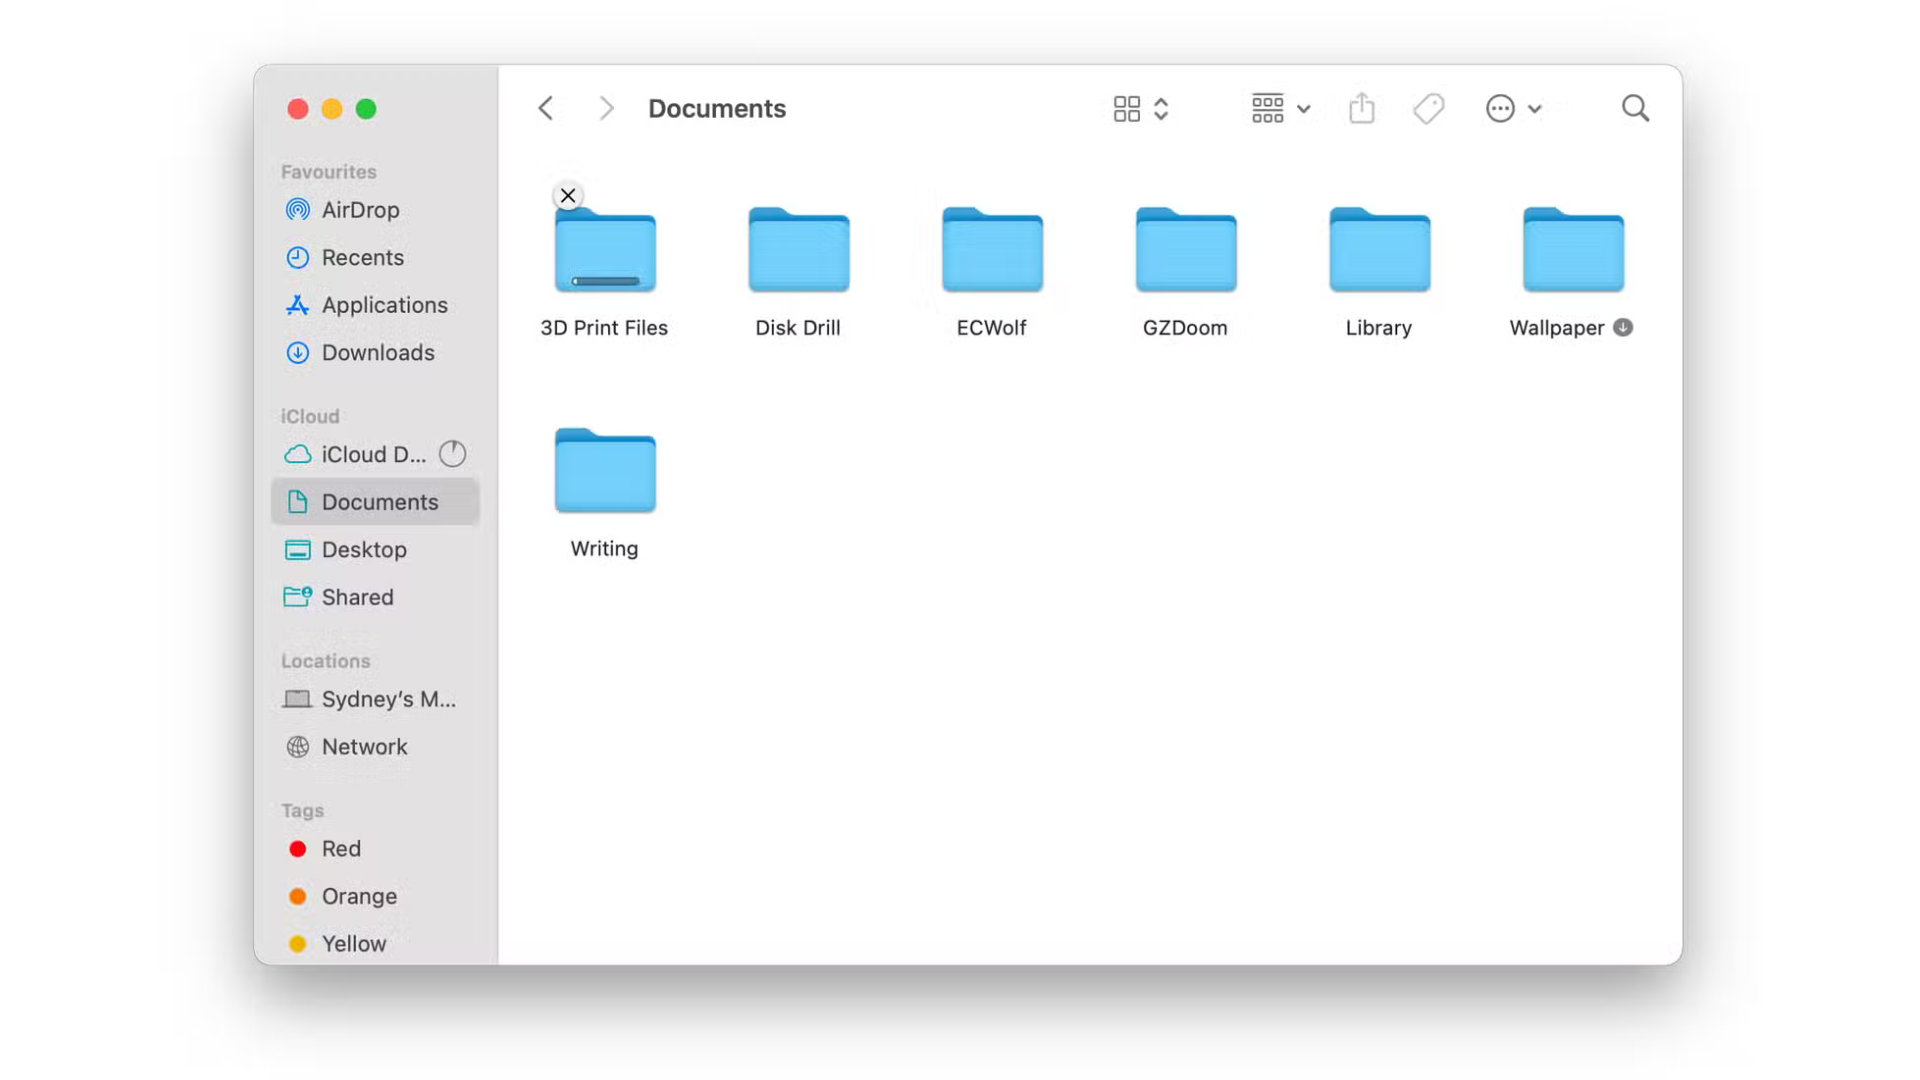This screenshot has height=1080, width=1920.
Task: Expand the Group By dropdown
Action: coord(1280,108)
